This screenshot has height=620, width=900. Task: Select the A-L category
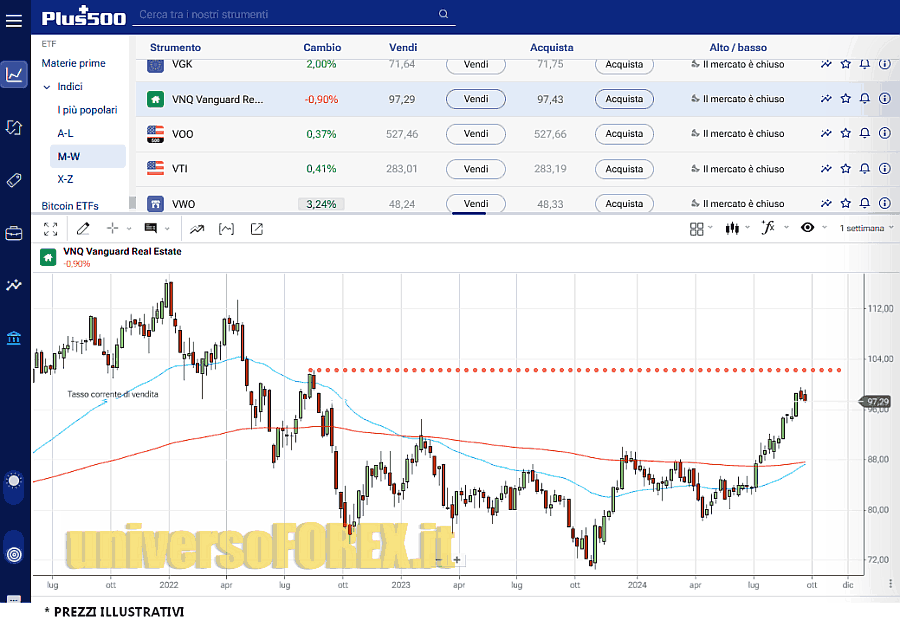coord(65,133)
